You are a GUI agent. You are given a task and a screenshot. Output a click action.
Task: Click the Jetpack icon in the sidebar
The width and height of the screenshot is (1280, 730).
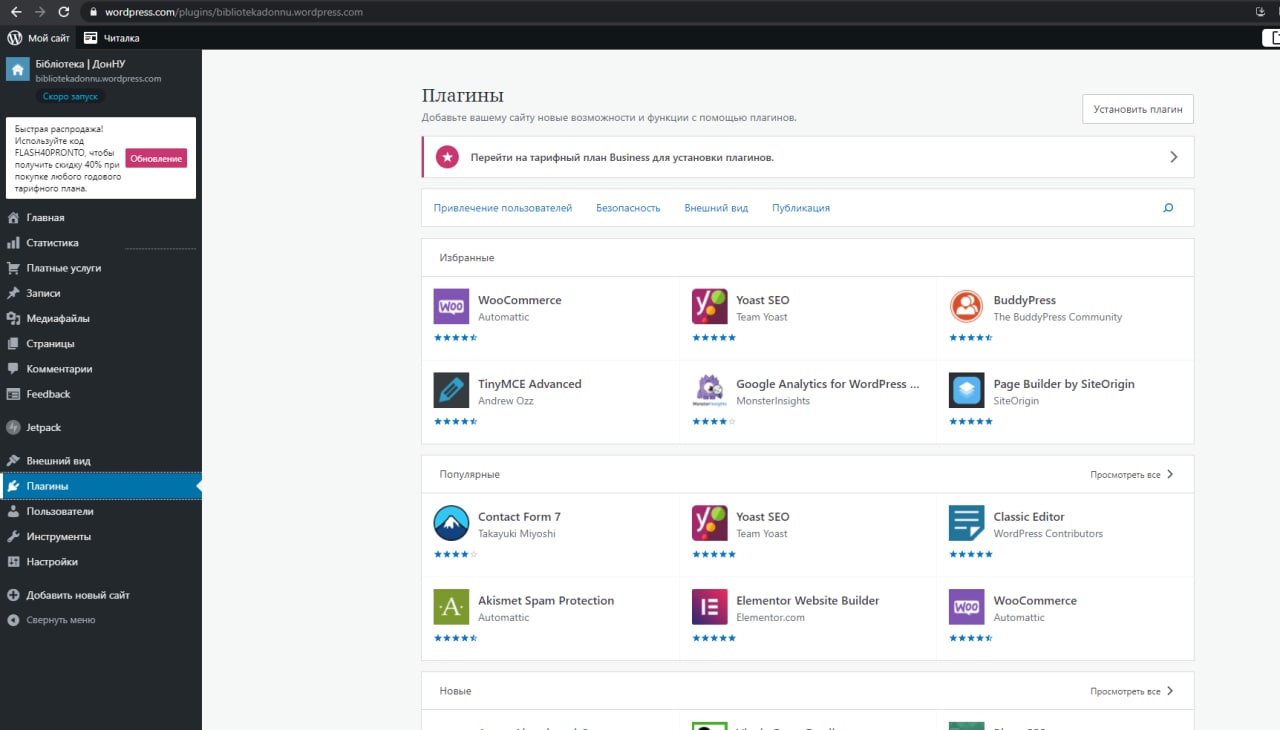point(13,427)
